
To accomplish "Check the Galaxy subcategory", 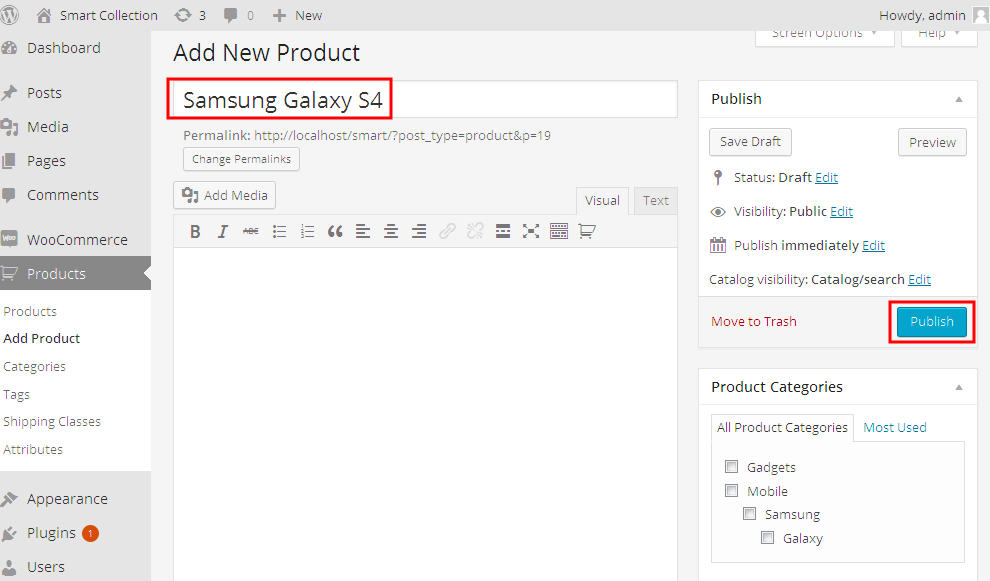I will click(768, 538).
